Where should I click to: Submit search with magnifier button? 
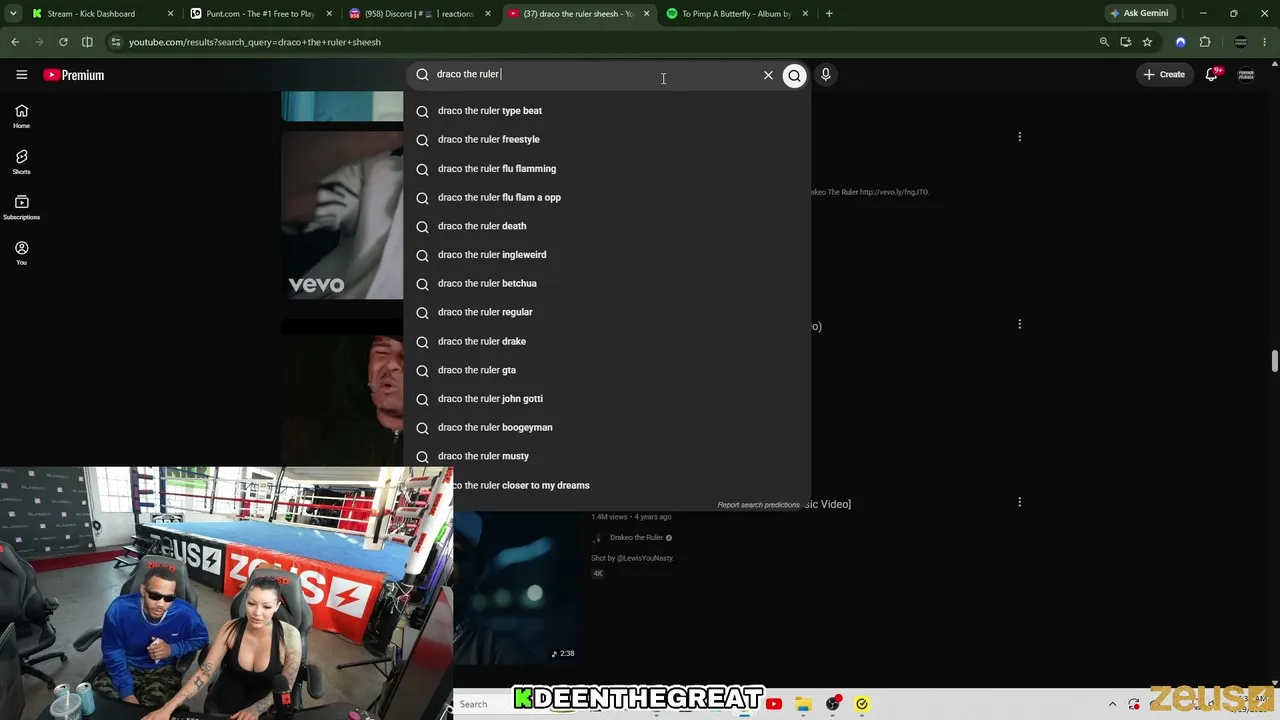pos(794,75)
